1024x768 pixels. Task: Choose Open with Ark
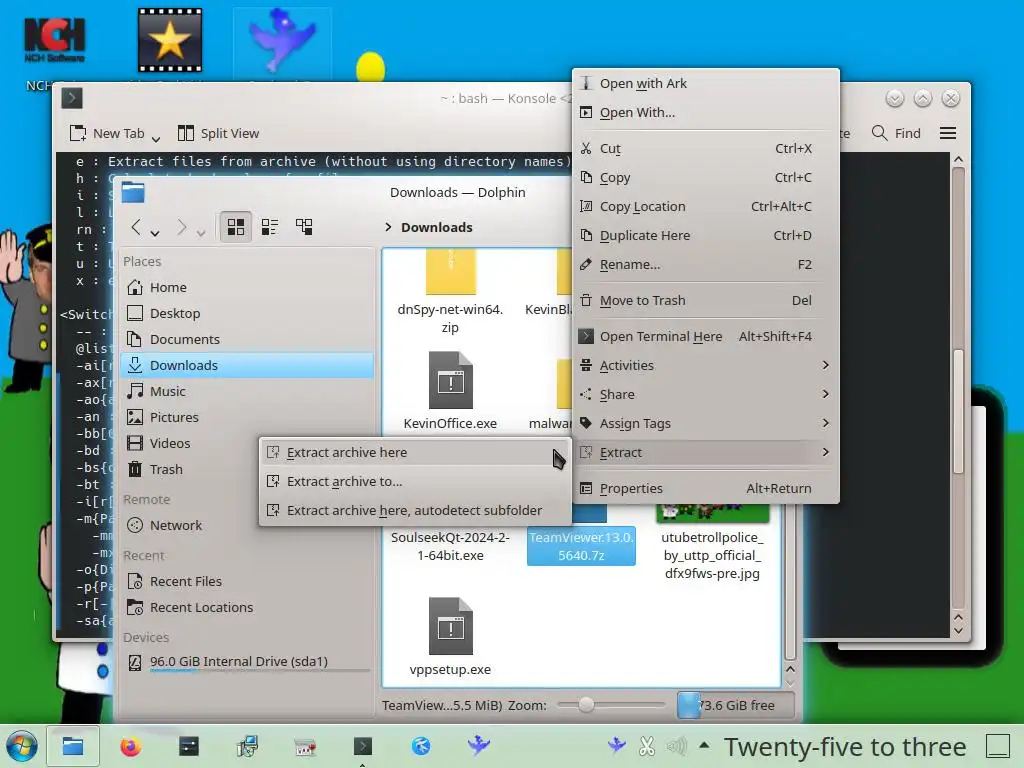click(706, 84)
